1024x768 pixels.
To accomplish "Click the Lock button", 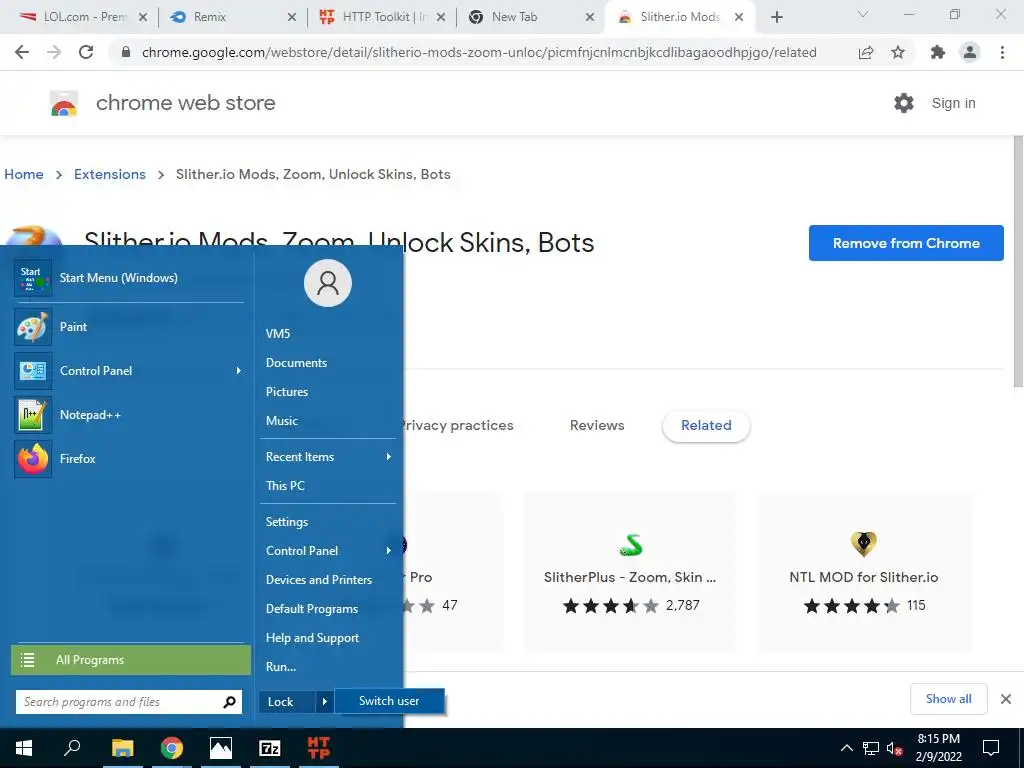I will [287, 702].
